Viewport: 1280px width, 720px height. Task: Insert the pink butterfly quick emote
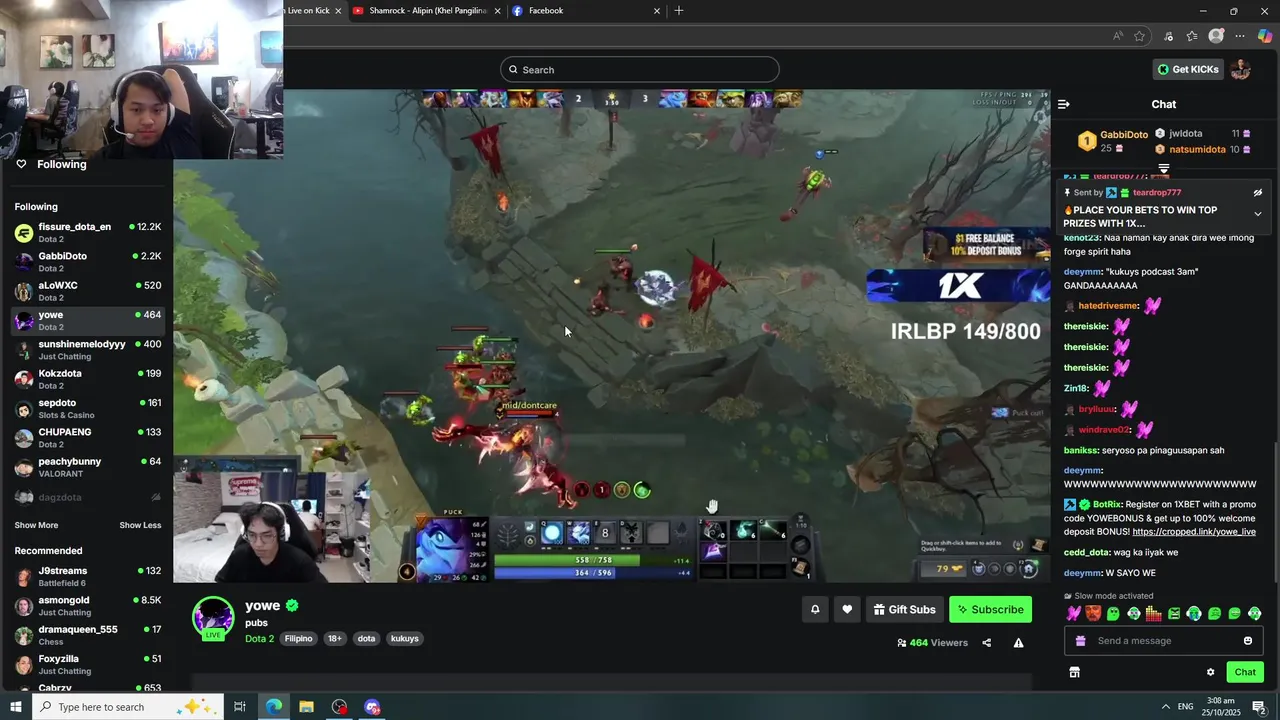1073,614
